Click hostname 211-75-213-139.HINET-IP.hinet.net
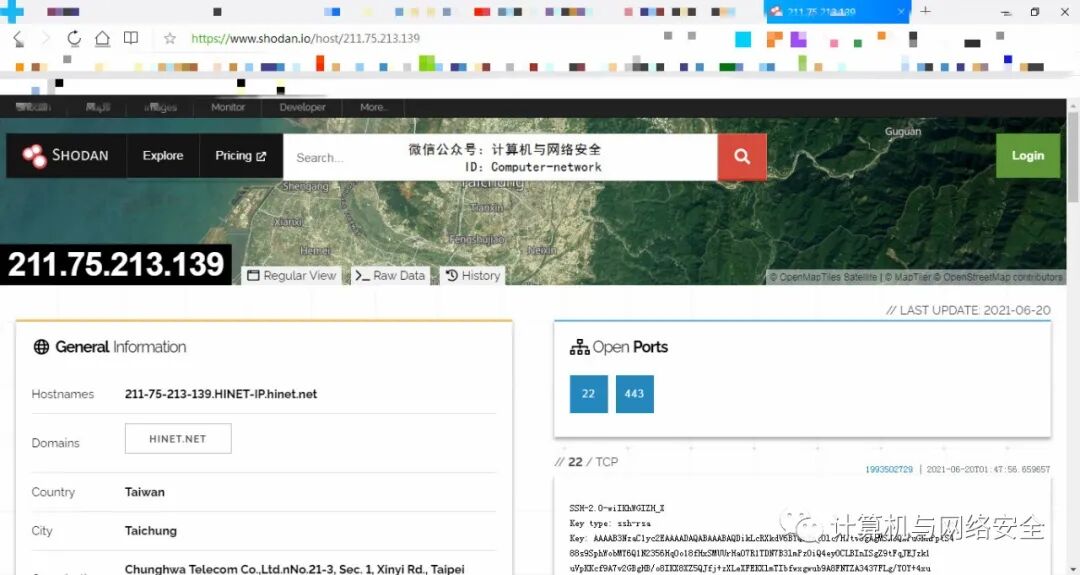 (220, 394)
